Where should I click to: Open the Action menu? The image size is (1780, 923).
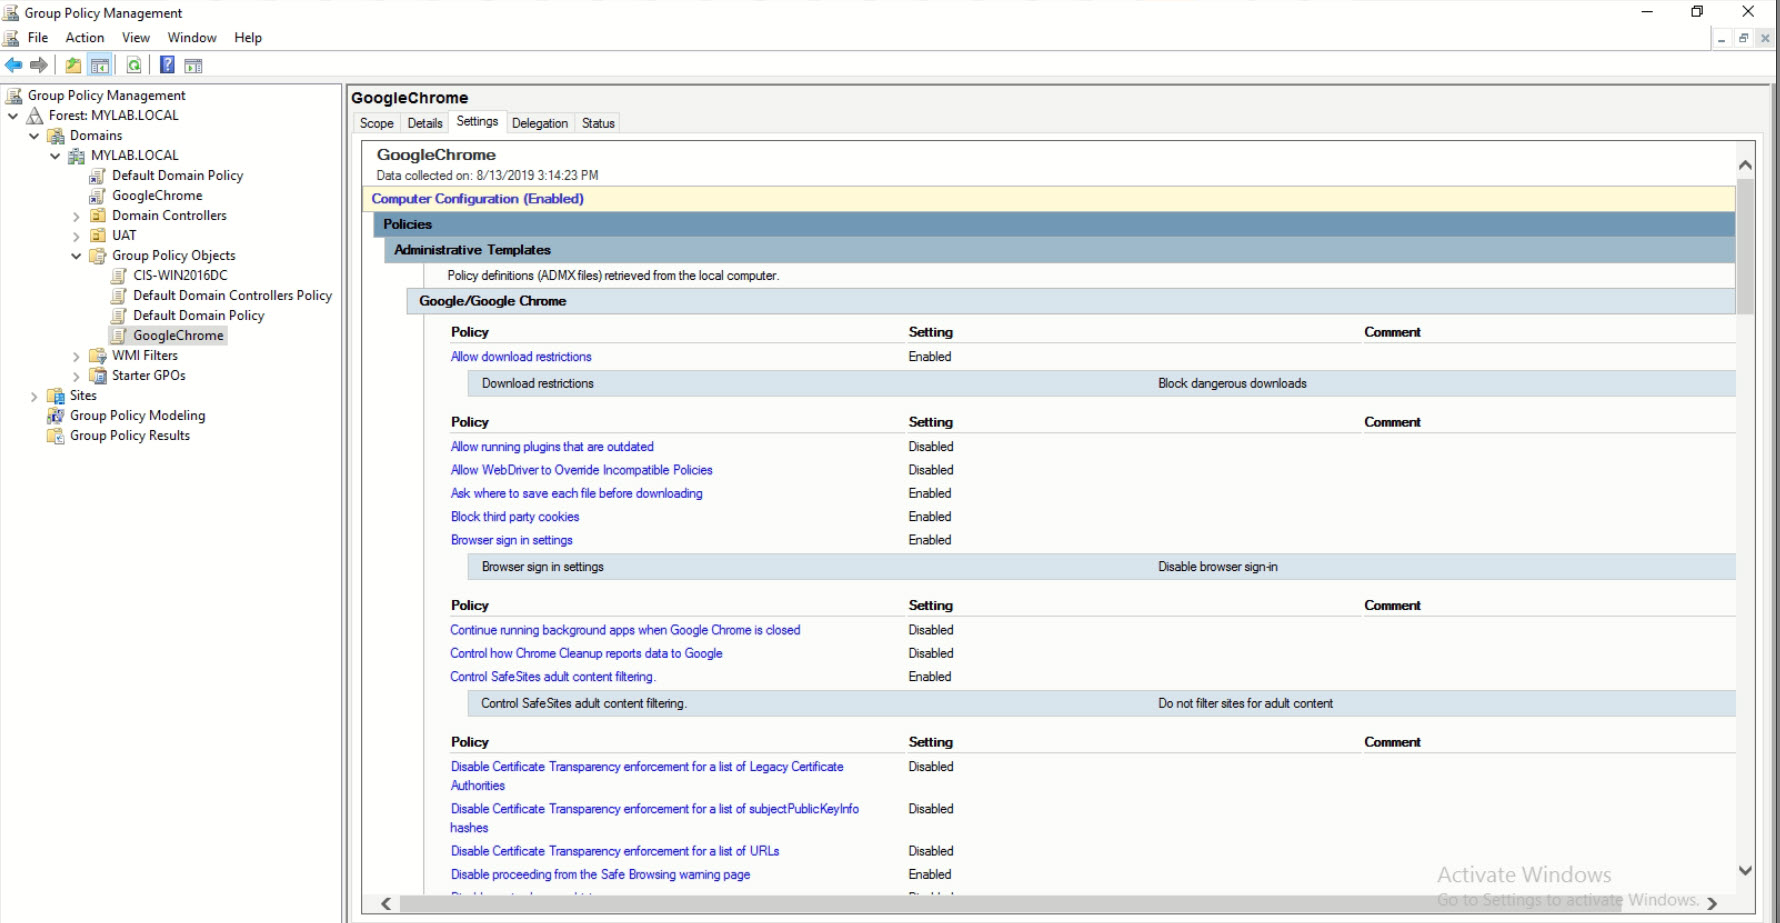85,37
